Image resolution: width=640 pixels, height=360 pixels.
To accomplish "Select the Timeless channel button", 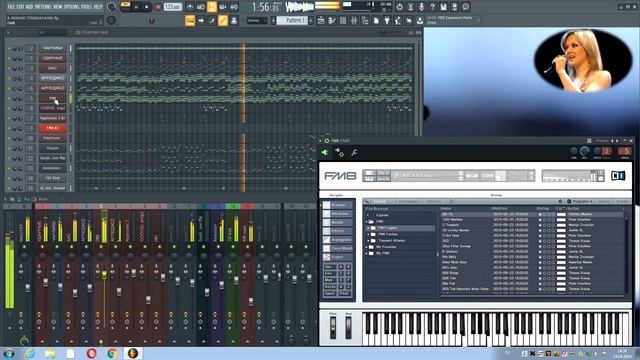I will tap(52, 138).
